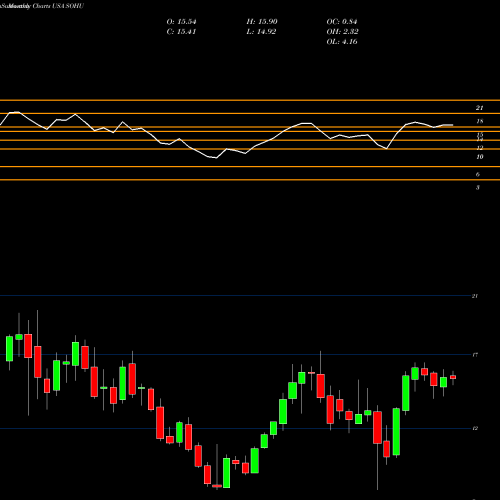Click the 'OH: 2.32' reading
500x500 pixels.
click(x=343, y=32)
